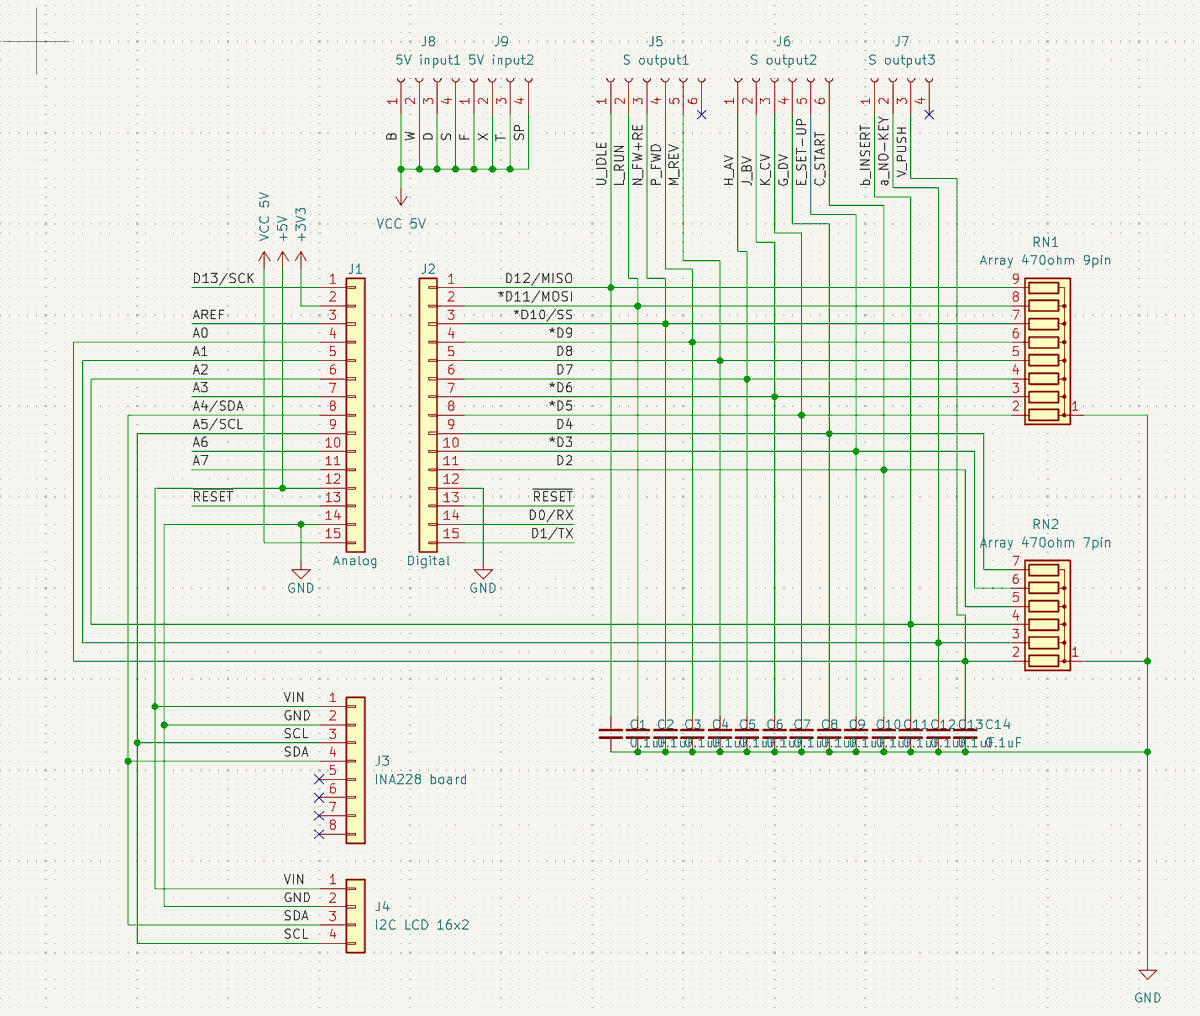Click the 'INA228 board' value text

tap(421, 779)
